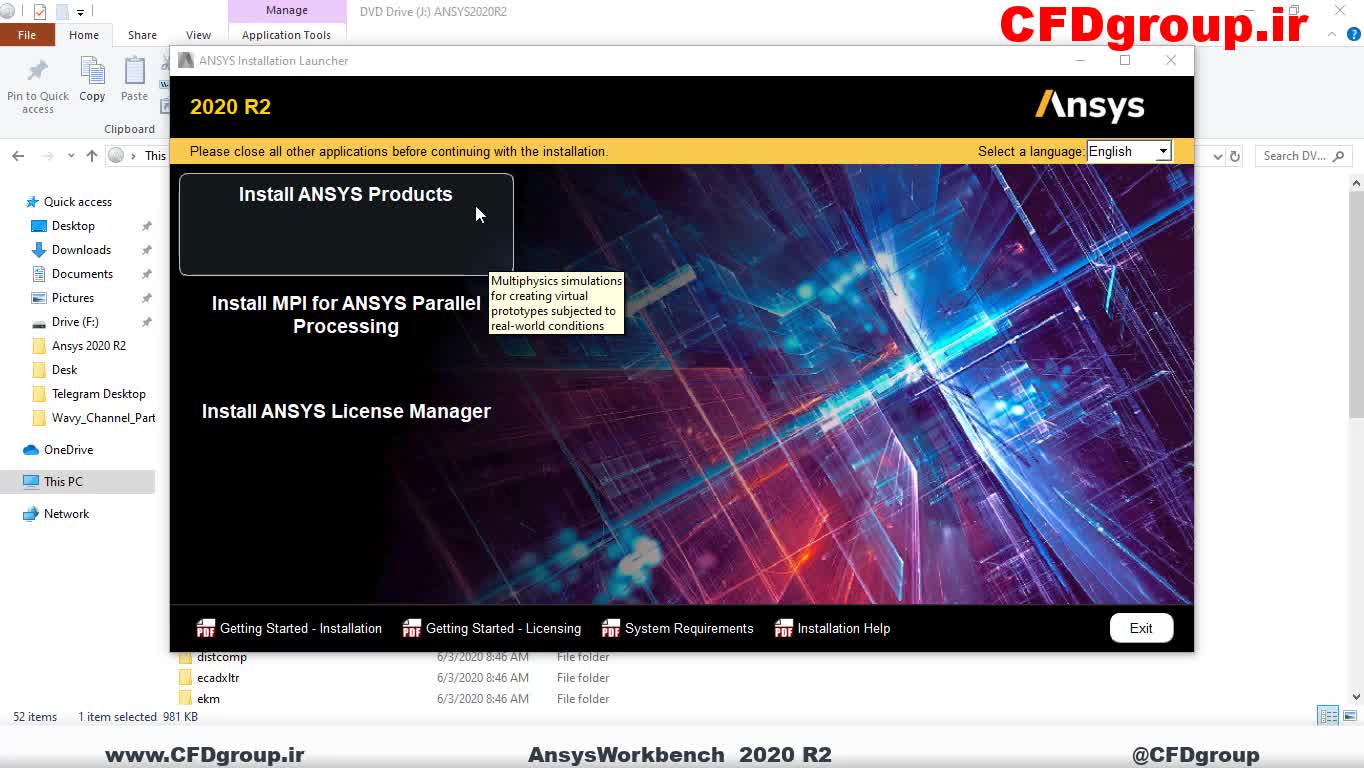Image resolution: width=1364 pixels, height=768 pixels.
Task: Expand the recent locations chevron
Action: [x=71, y=156]
